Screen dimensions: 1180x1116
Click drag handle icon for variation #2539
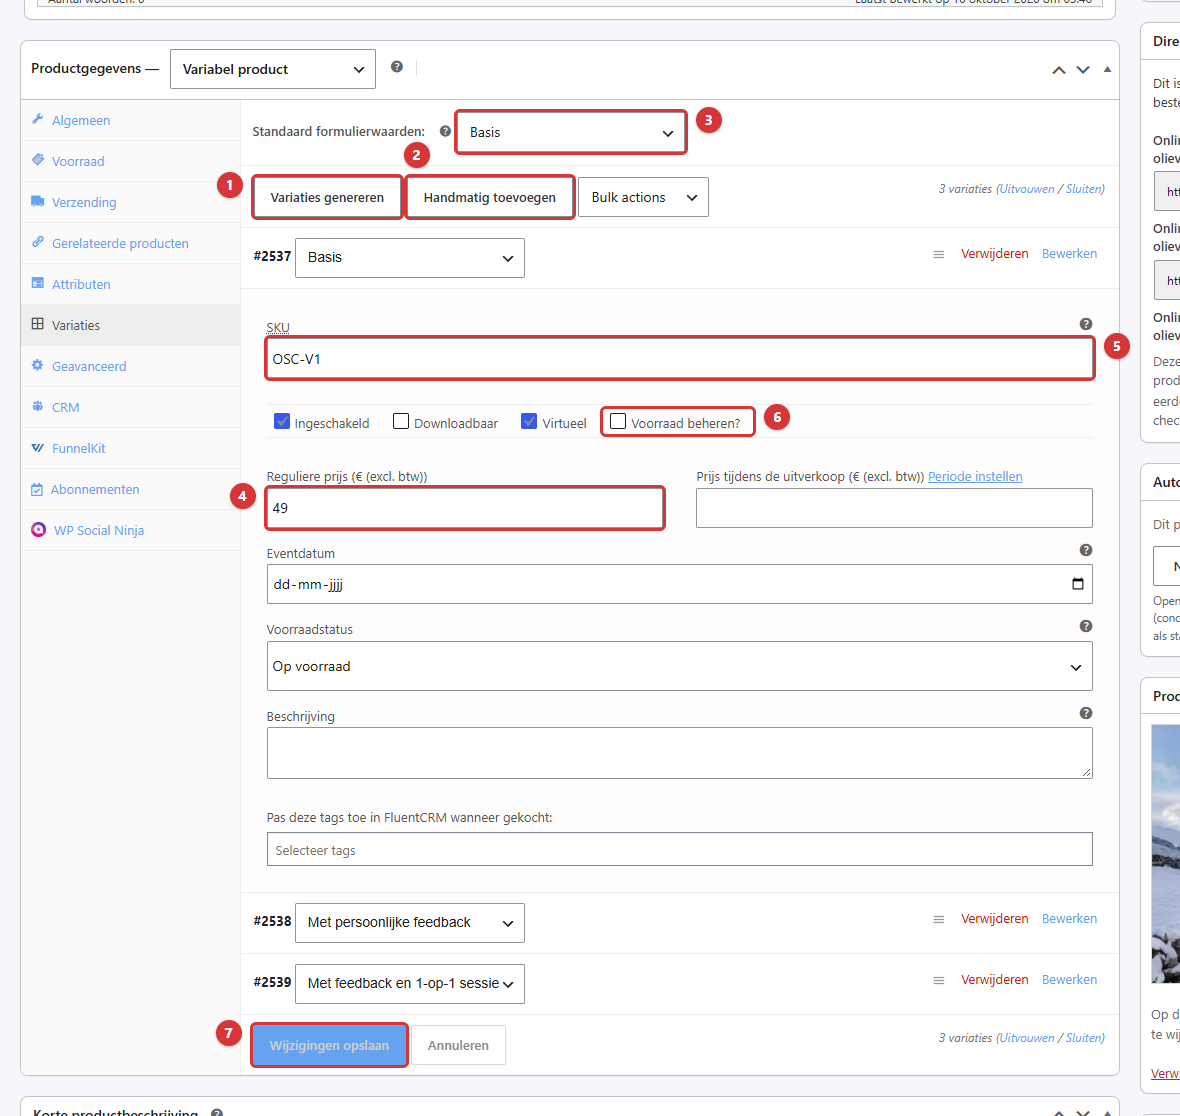pos(938,981)
